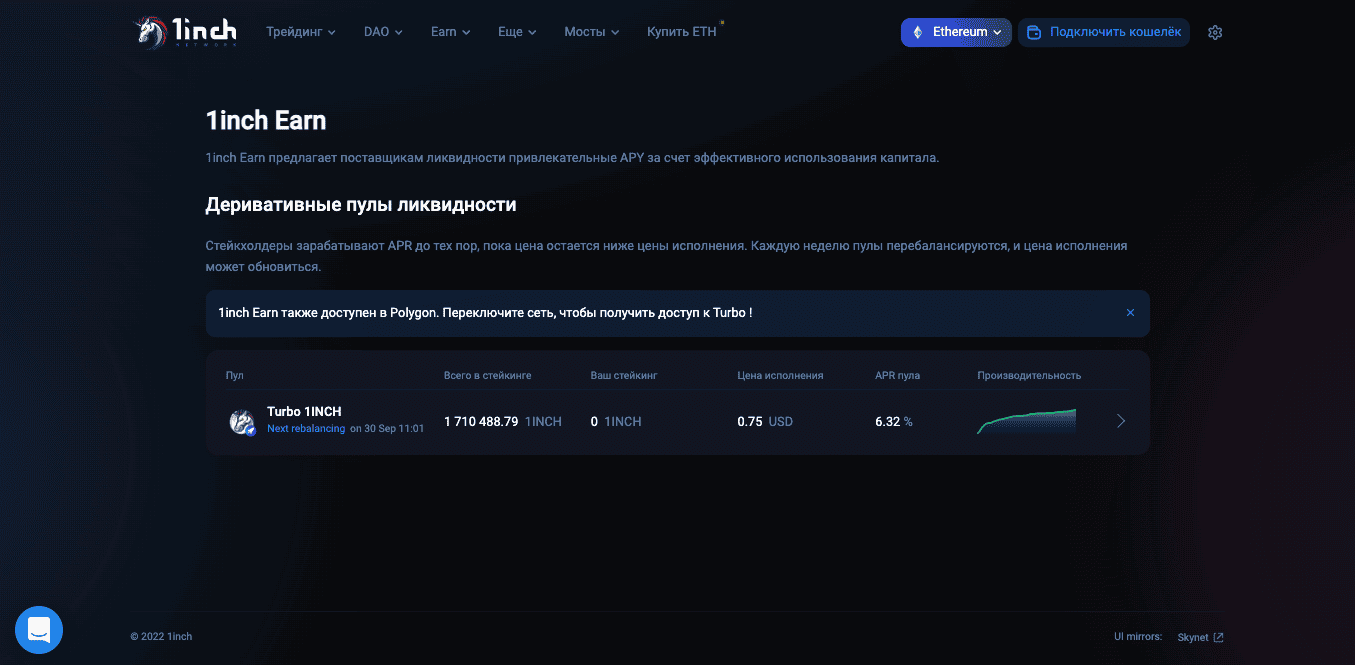The height and width of the screenshot is (665, 1355).
Task: Click the Всего в стейкинге column header
Action: (x=488, y=376)
